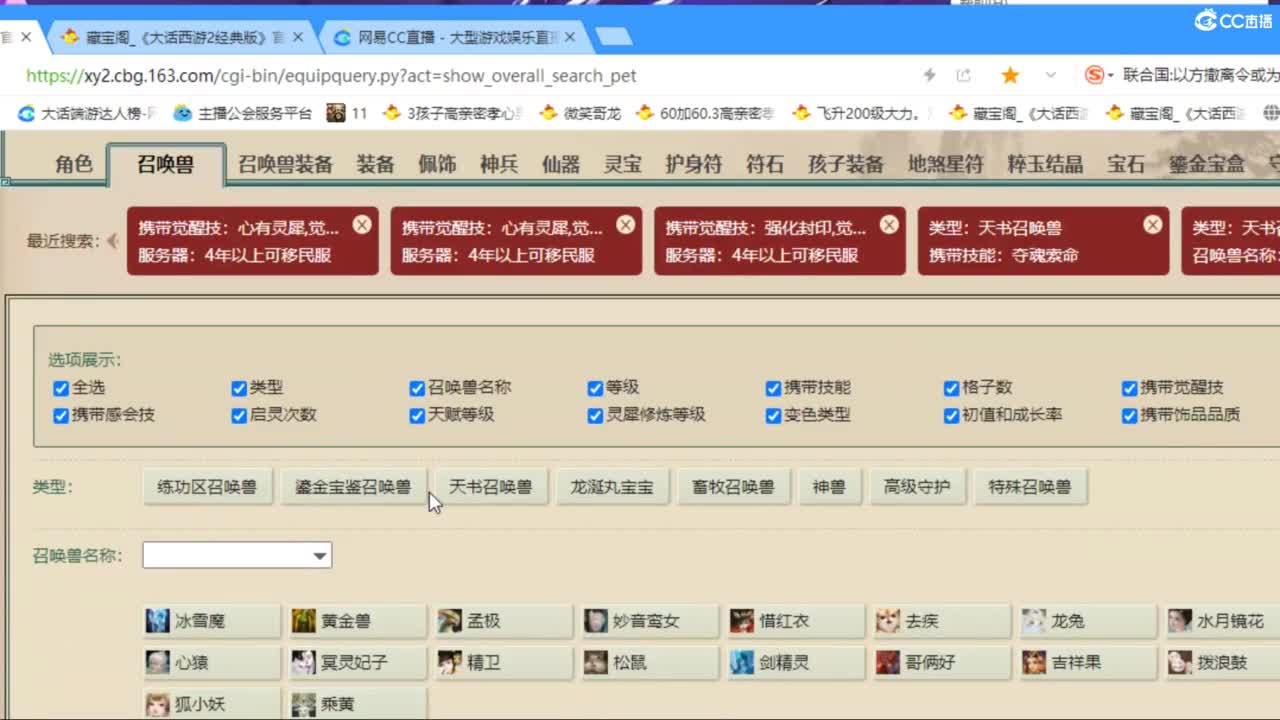Uncheck the 携带感会技 checkbox
Viewport: 1280px width, 720px height.
(61, 415)
